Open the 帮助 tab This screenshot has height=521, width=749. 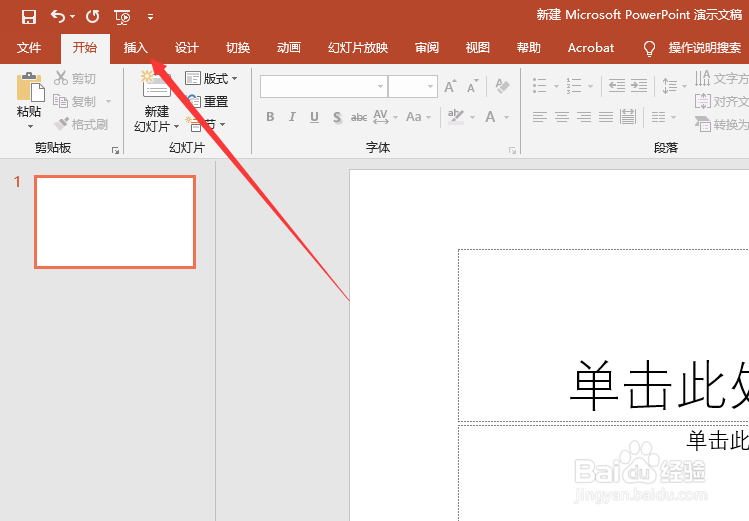pyautogui.click(x=528, y=48)
